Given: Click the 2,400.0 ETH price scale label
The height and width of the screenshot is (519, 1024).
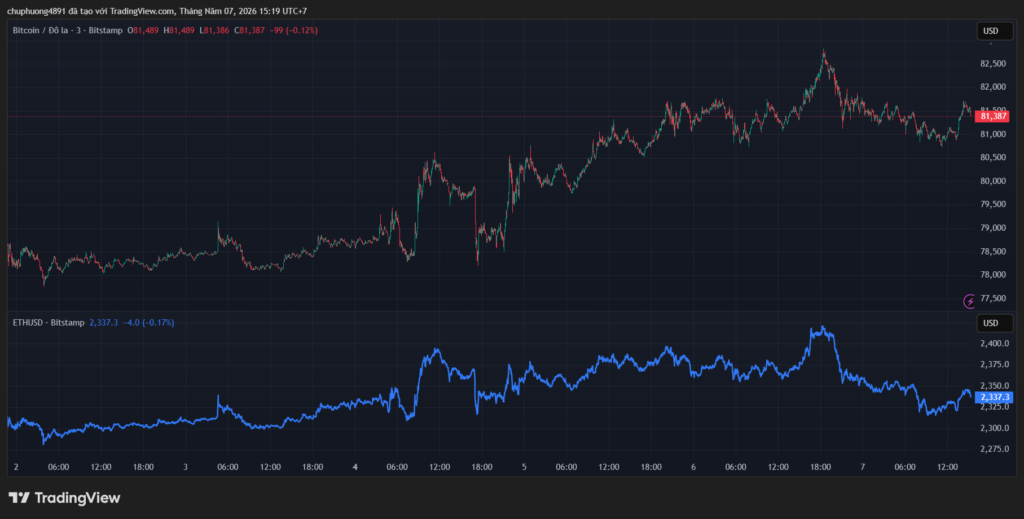Looking at the screenshot, I should click(995, 343).
